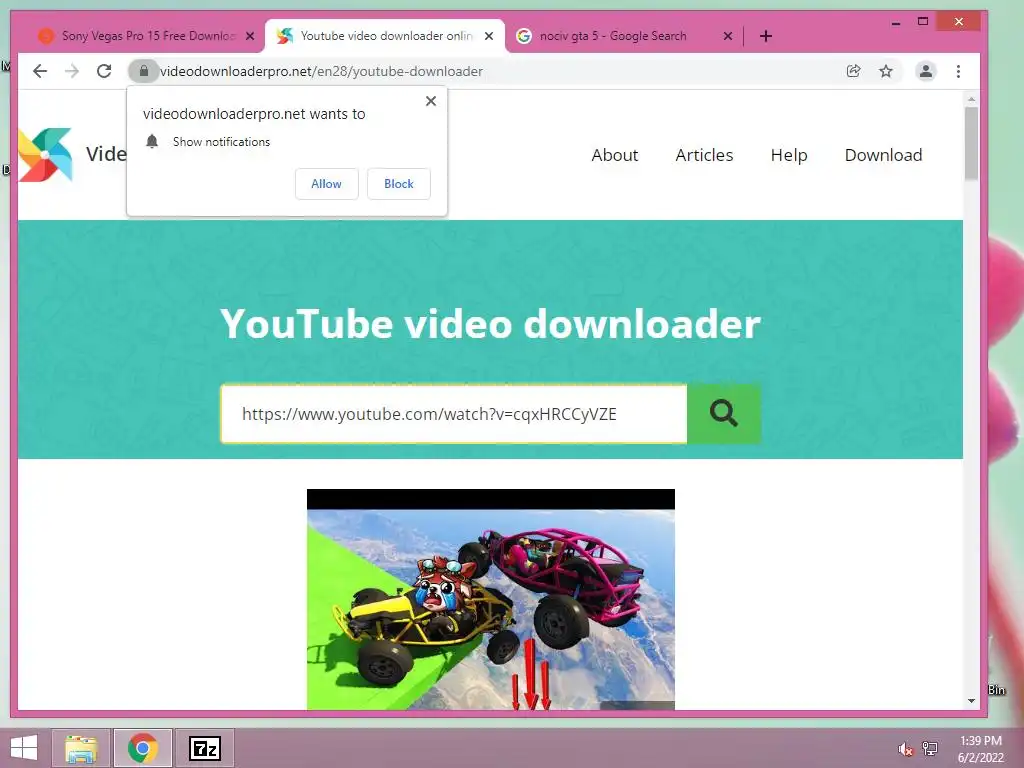Click the pinwheel site logo
The height and width of the screenshot is (768, 1024).
[x=45, y=154]
